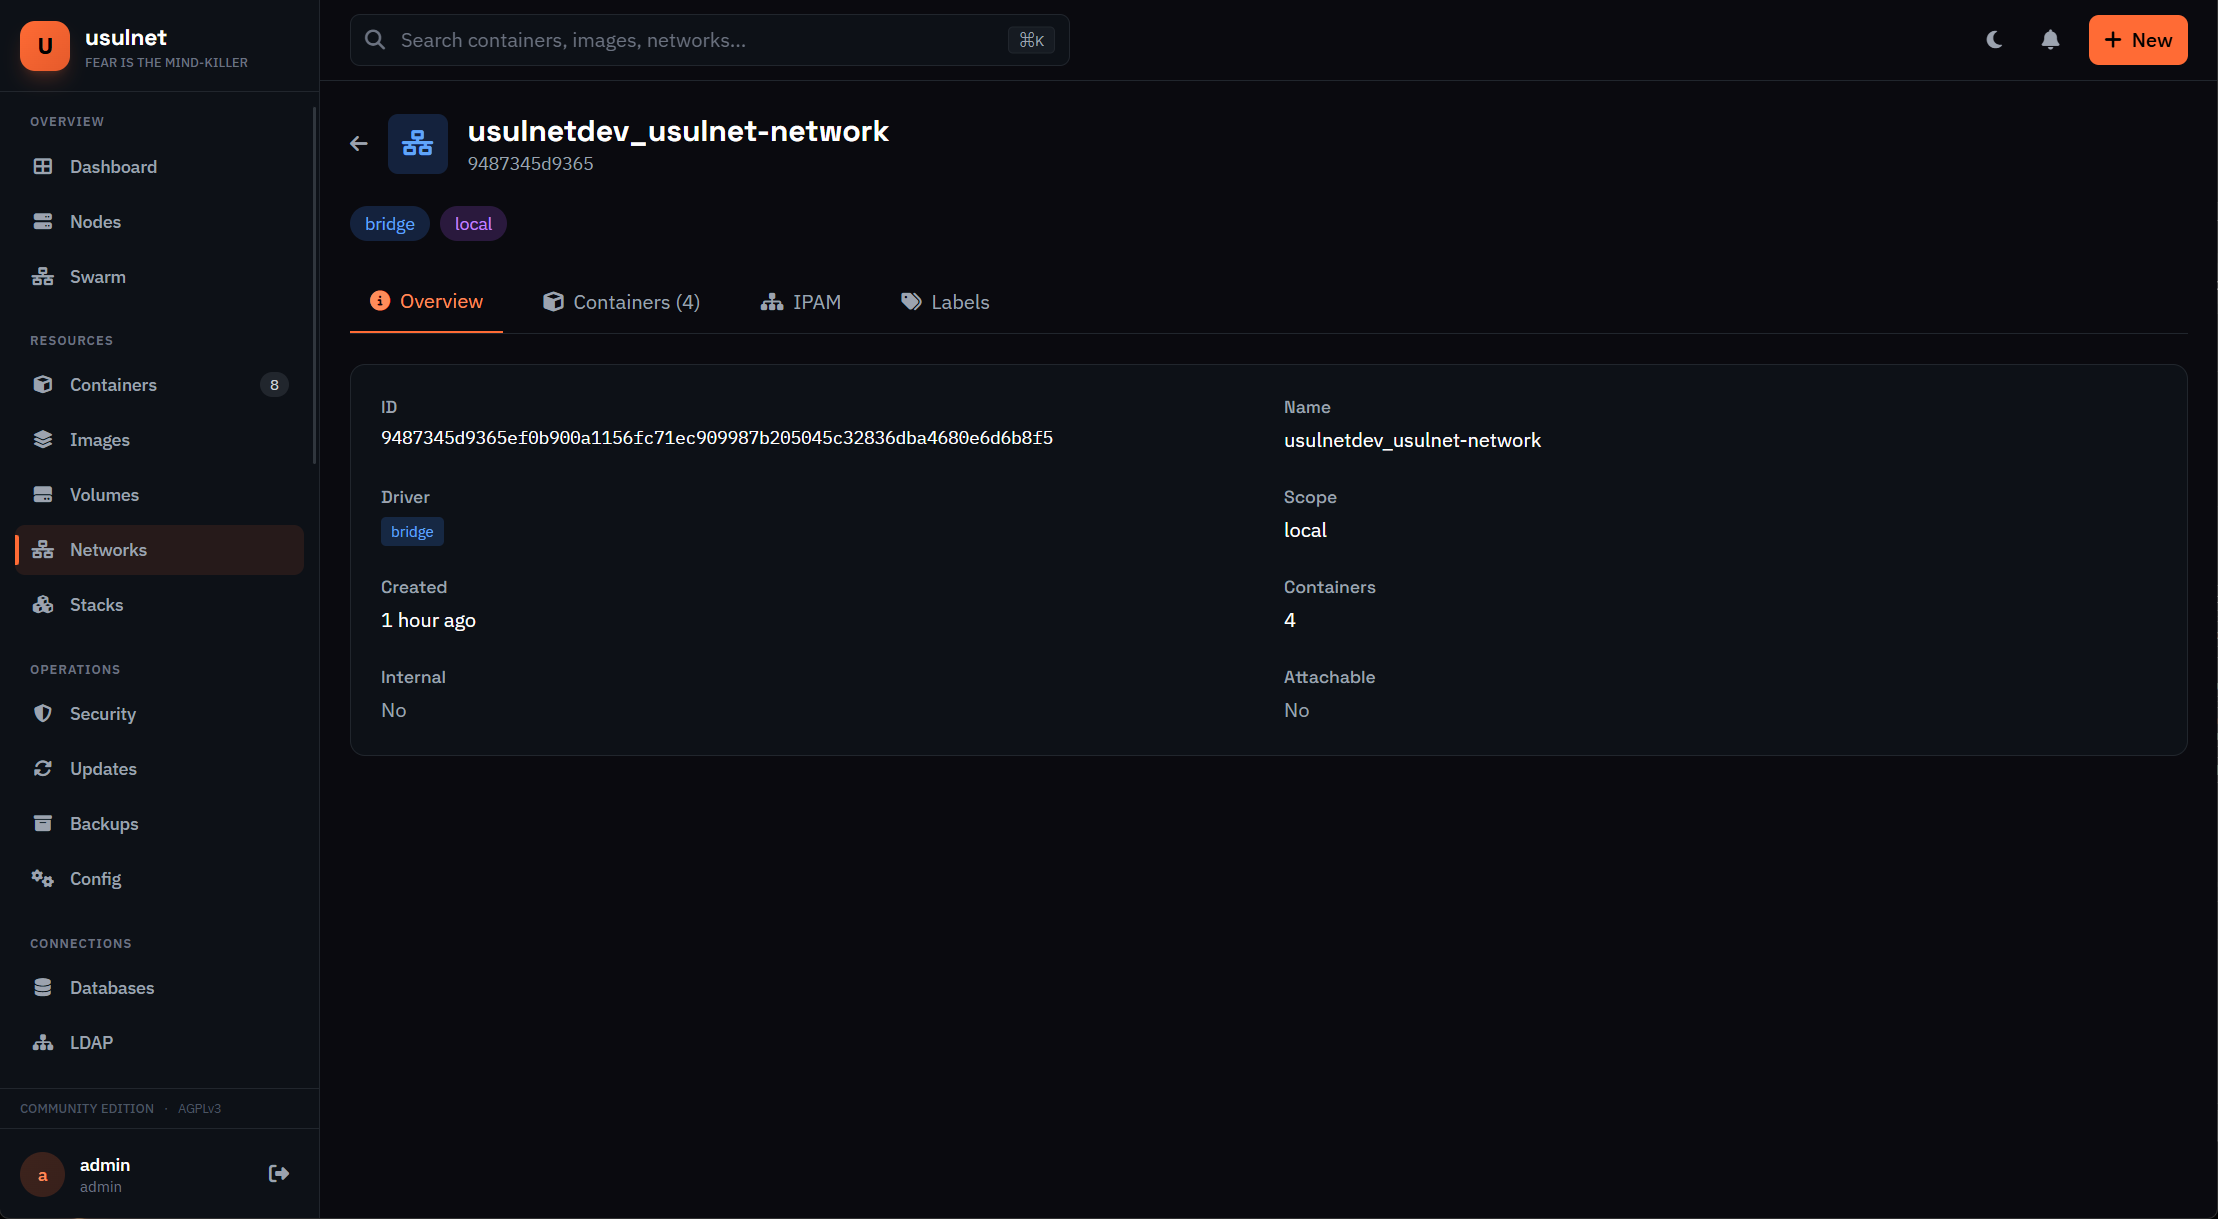Click the New button
This screenshot has height=1219, width=2218.
tap(2138, 40)
